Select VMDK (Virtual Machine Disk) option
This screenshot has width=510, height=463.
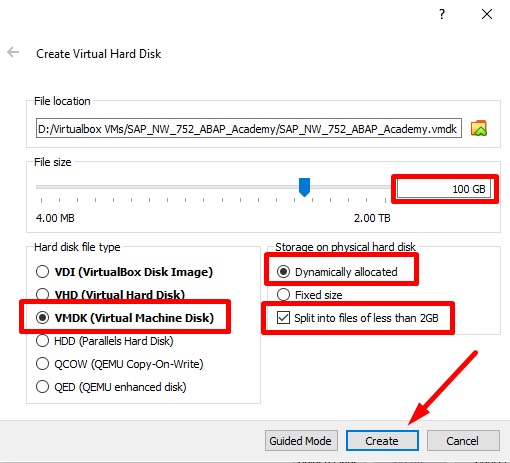point(125,318)
